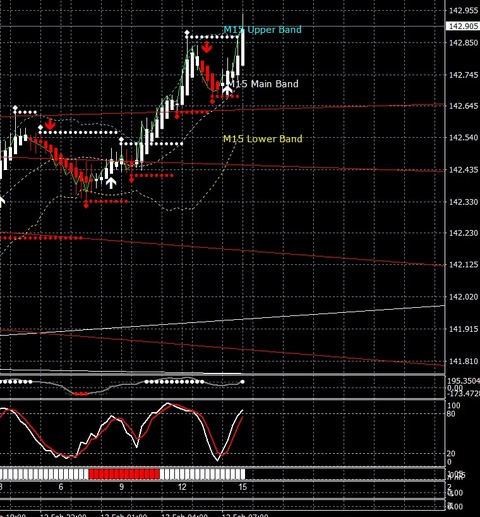Select the white buy arrow beside Main Band label
The height and width of the screenshot is (517, 480).
point(227,90)
